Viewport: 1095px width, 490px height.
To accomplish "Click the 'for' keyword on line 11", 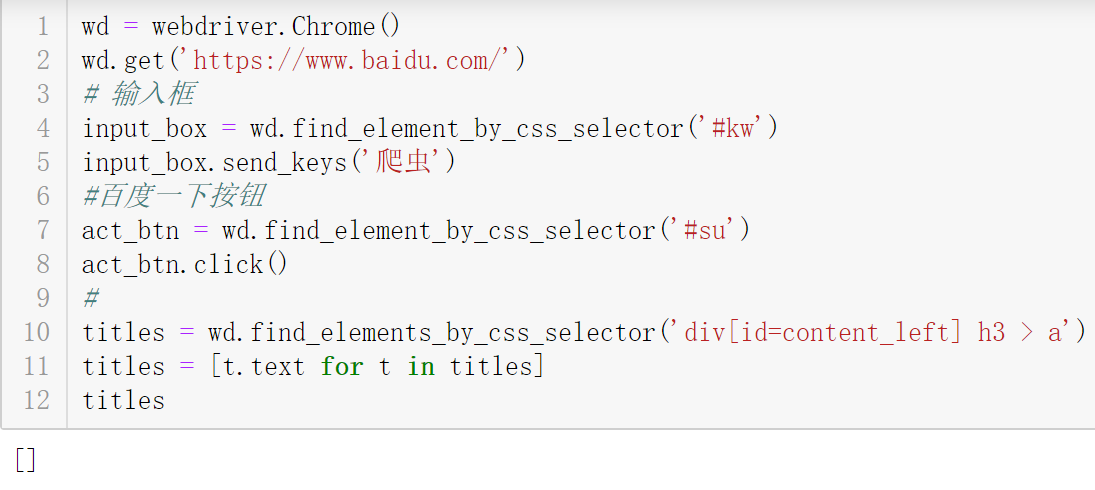I will pos(341,366).
